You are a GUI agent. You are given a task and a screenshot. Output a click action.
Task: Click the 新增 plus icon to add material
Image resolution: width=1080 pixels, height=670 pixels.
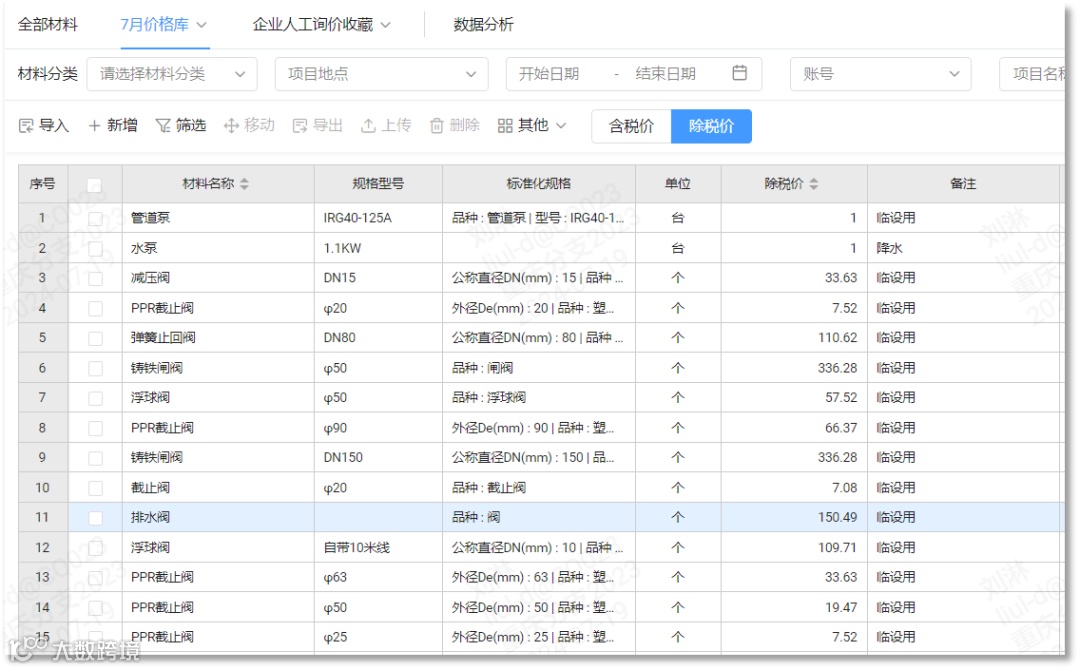tap(95, 126)
